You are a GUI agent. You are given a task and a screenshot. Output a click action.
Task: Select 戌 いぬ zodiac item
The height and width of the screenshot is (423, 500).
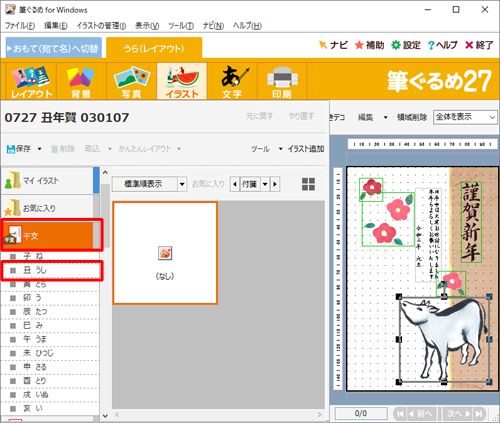50,395
